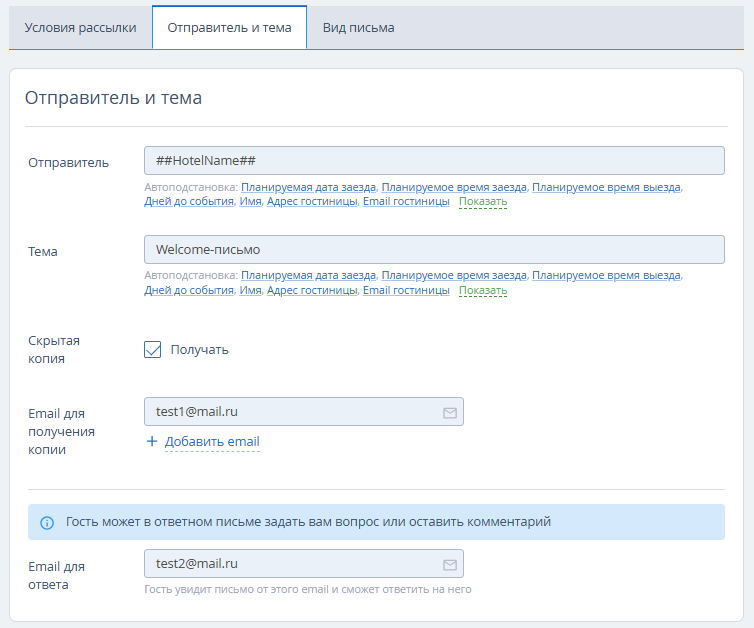Insert "Планируемое время выезда" under Отправитель
This screenshot has width=754, height=628.
(x=606, y=187)
